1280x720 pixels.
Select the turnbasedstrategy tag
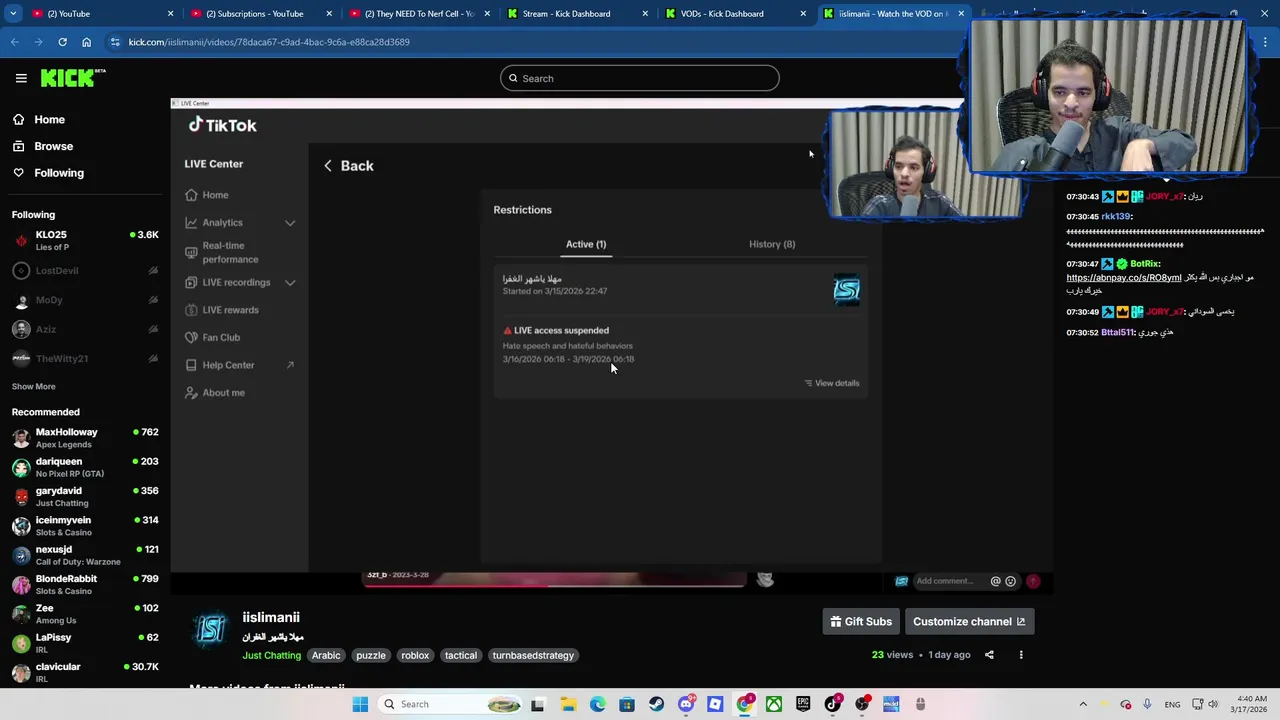(533, 656)
